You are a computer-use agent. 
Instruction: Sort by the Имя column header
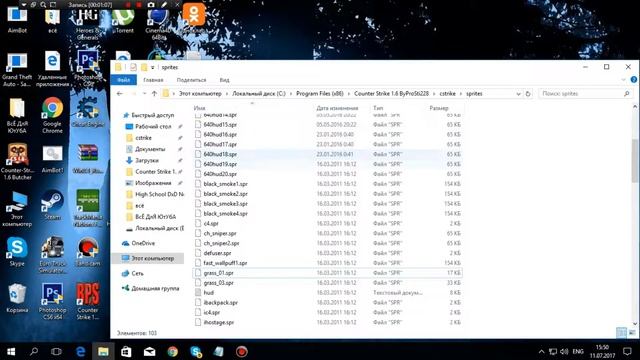click(199, 108)
